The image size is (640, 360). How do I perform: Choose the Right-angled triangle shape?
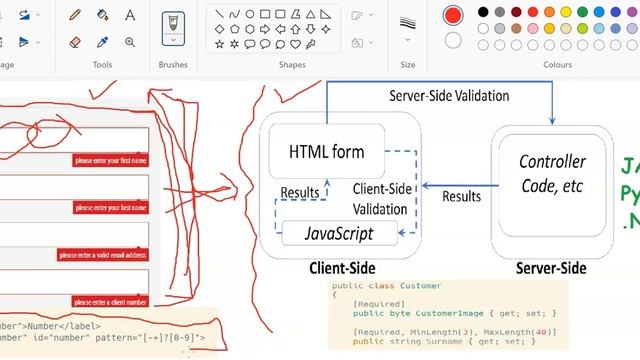pyautogui.click(x=325, y=15)
